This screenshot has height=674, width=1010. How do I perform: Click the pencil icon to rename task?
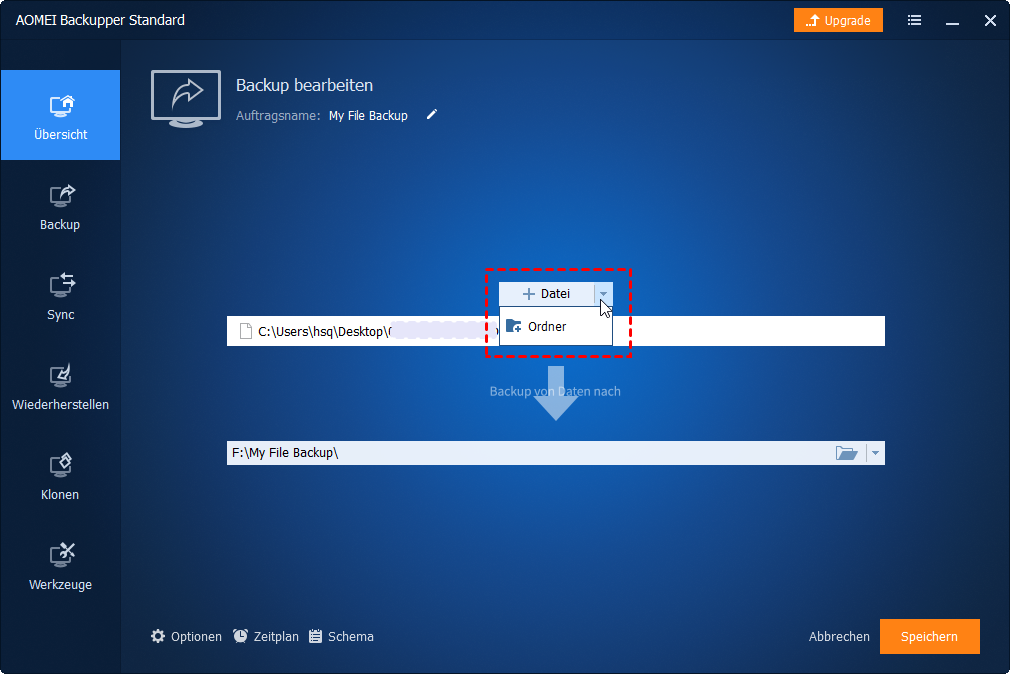click(432, 115)
